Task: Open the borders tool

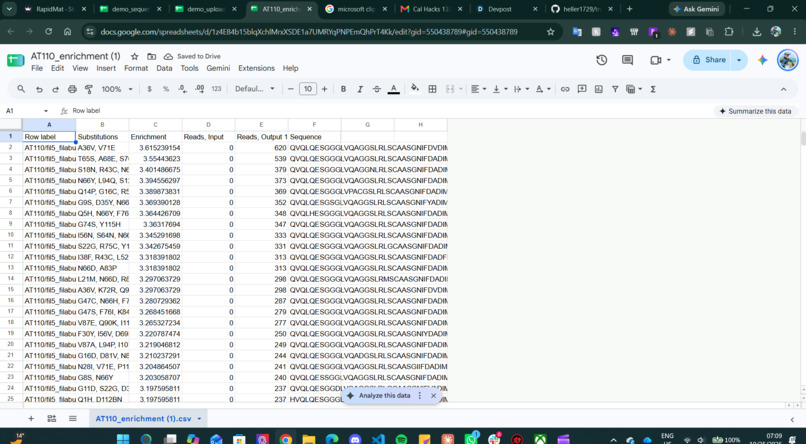Action: (x=432, y=89)
